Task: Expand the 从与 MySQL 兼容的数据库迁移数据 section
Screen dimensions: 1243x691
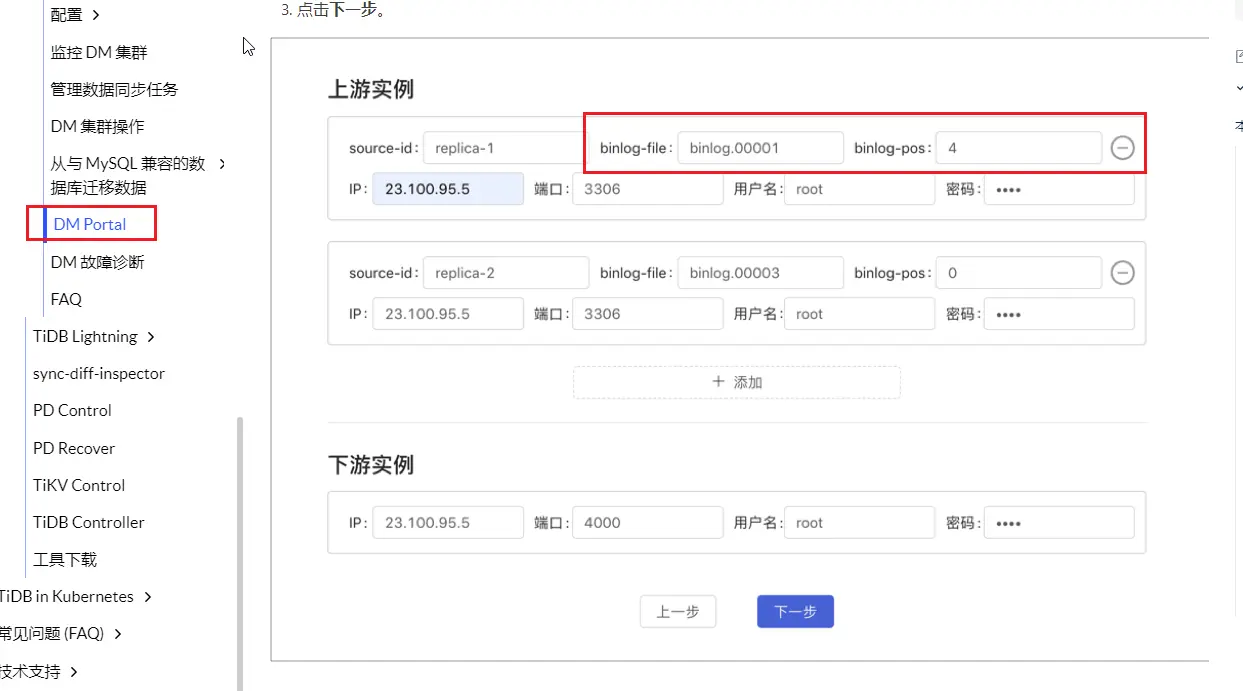Action: coord(222,163)
